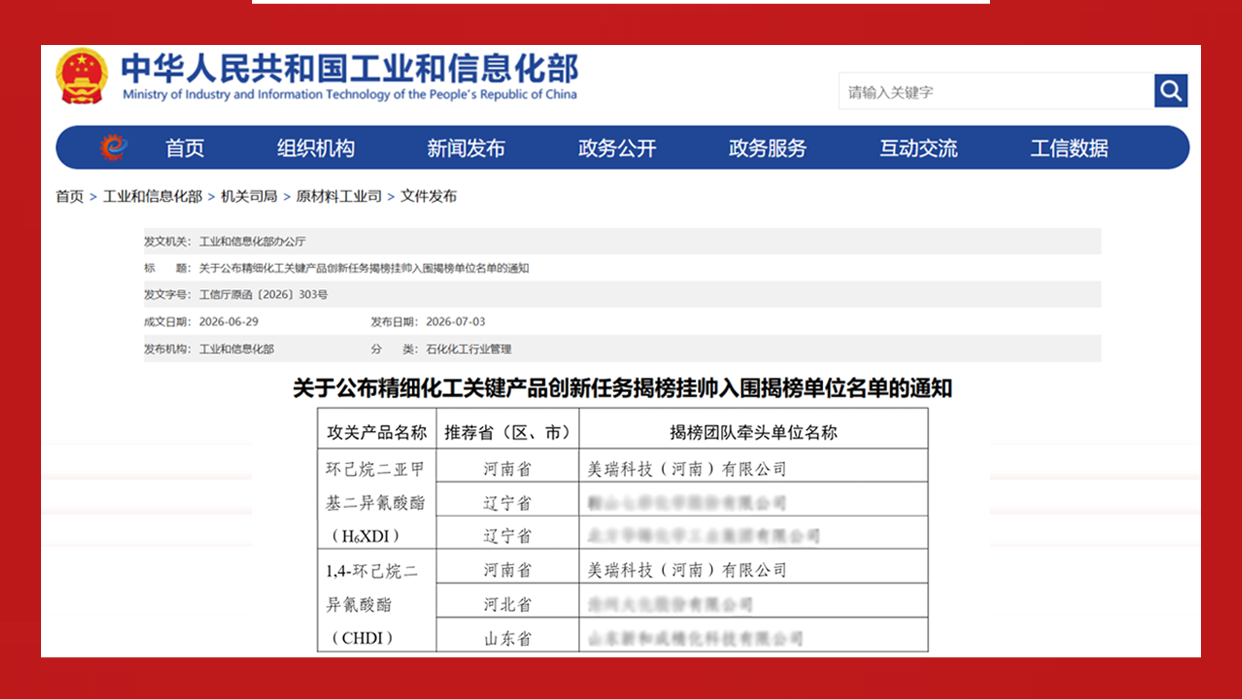Click the 成文日期 value 2026-06-29
Image resolution: width=1242 pixels, height=699 pixels.
pyautogui.click(x=229, y=322)
